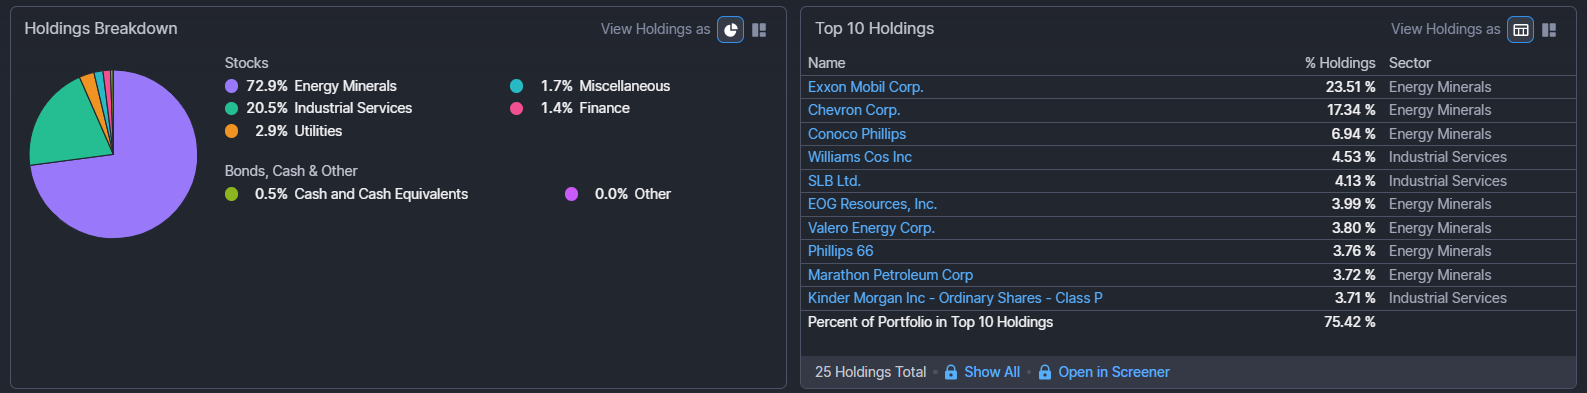1587x393 pixels.
Task: Click the 3.80 % holdings value
Action: (x=1353, y=228)
